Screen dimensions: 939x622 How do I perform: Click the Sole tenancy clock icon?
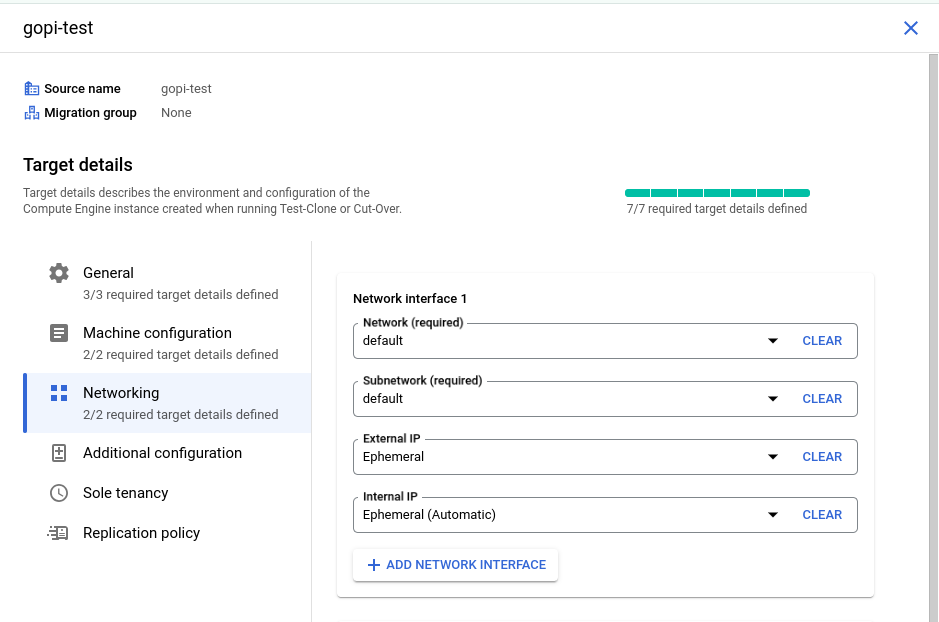click(59, 493)
